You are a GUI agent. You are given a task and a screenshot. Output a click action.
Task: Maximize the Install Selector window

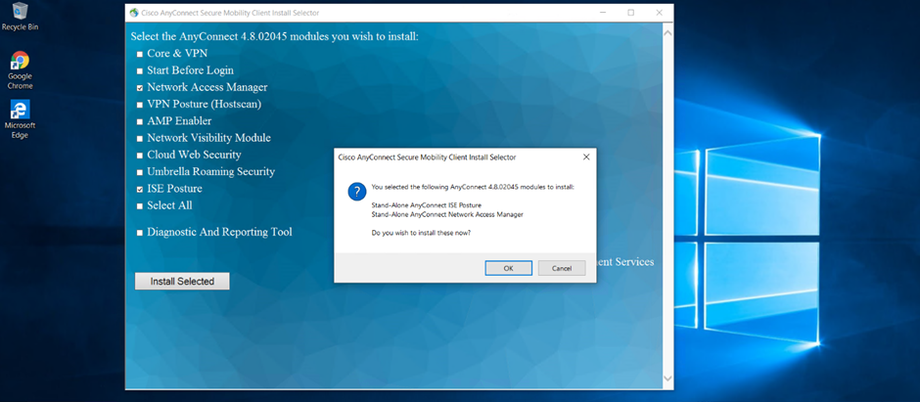pos(631,12)
